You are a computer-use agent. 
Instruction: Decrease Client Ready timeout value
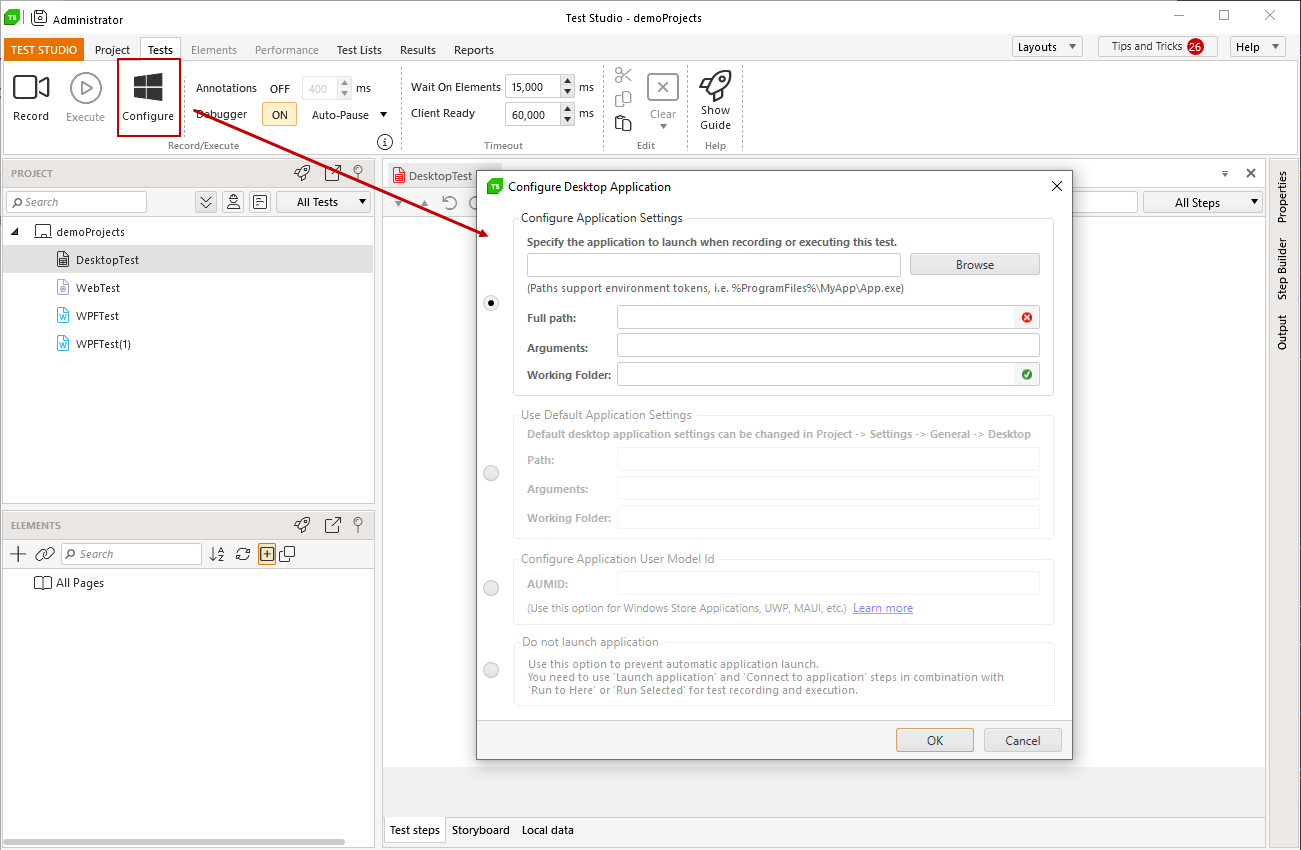pyautogui.click(x=568, y=119)
